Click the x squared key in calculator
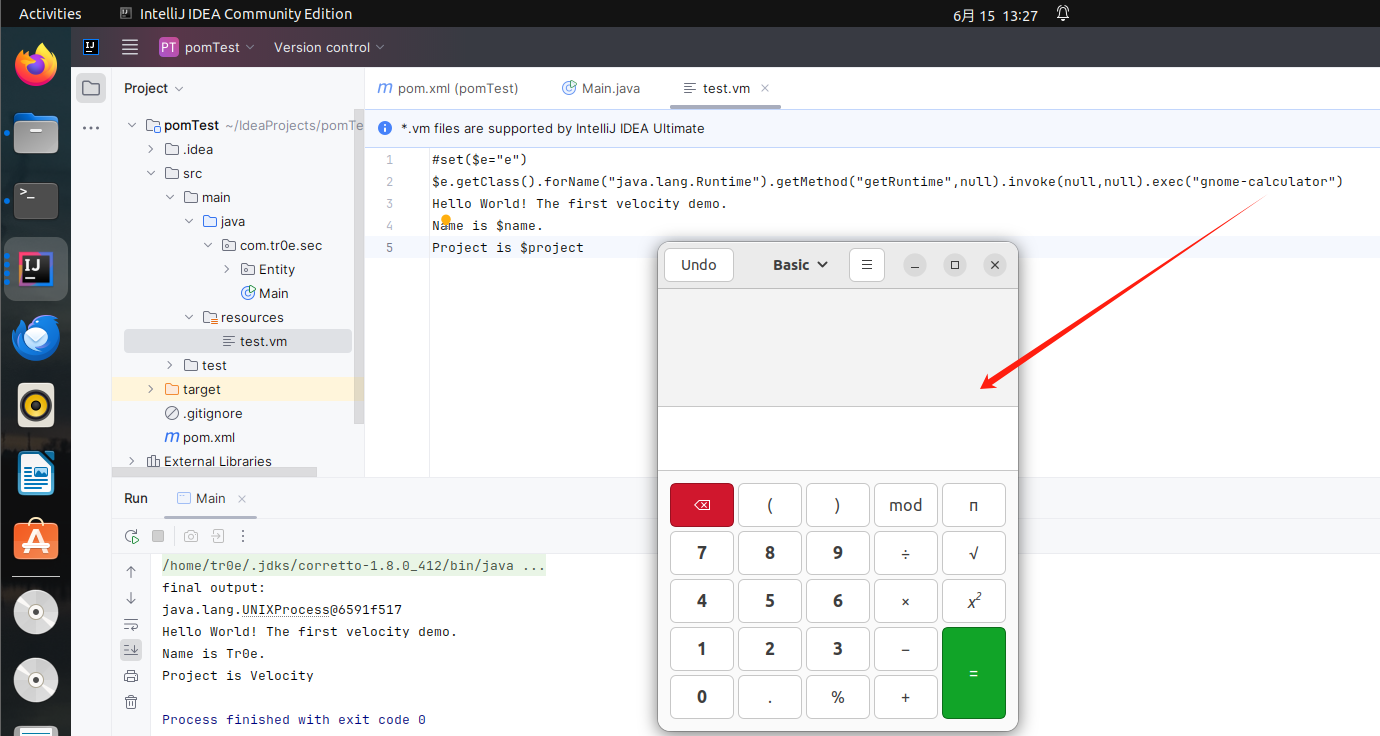 click(974, 601)
